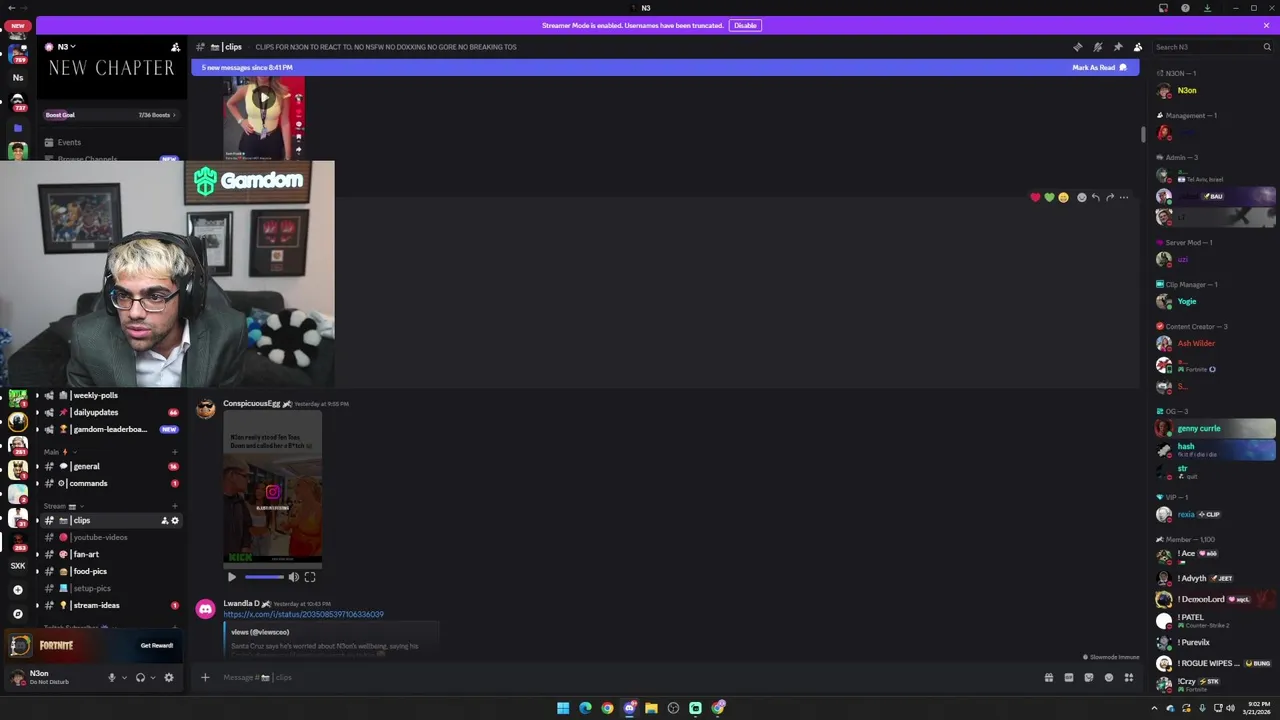
Task: Open notification settings bell-slash icon
Action: [x=1097, y=47]
